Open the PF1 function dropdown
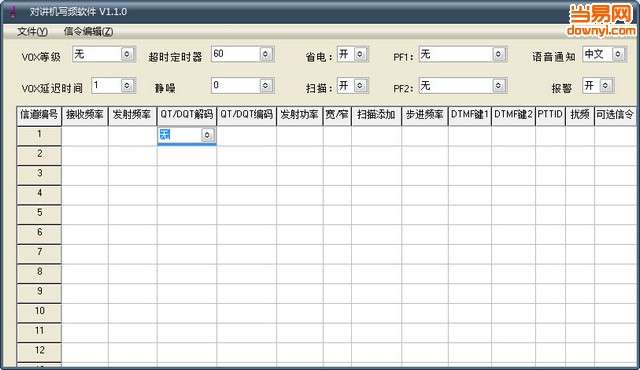 click(x=498, y=54)
